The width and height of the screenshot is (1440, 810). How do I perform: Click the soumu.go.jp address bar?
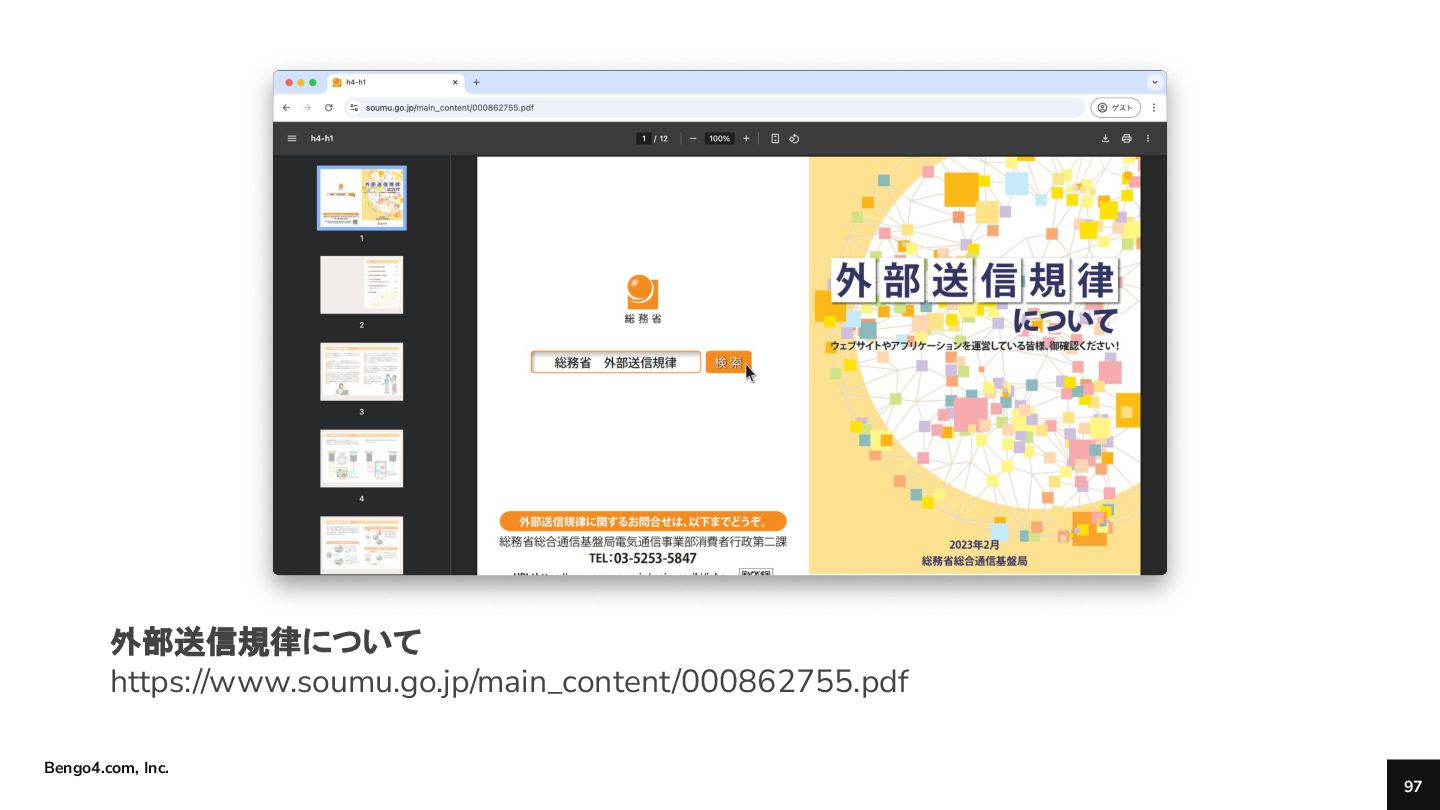(714, 107)
